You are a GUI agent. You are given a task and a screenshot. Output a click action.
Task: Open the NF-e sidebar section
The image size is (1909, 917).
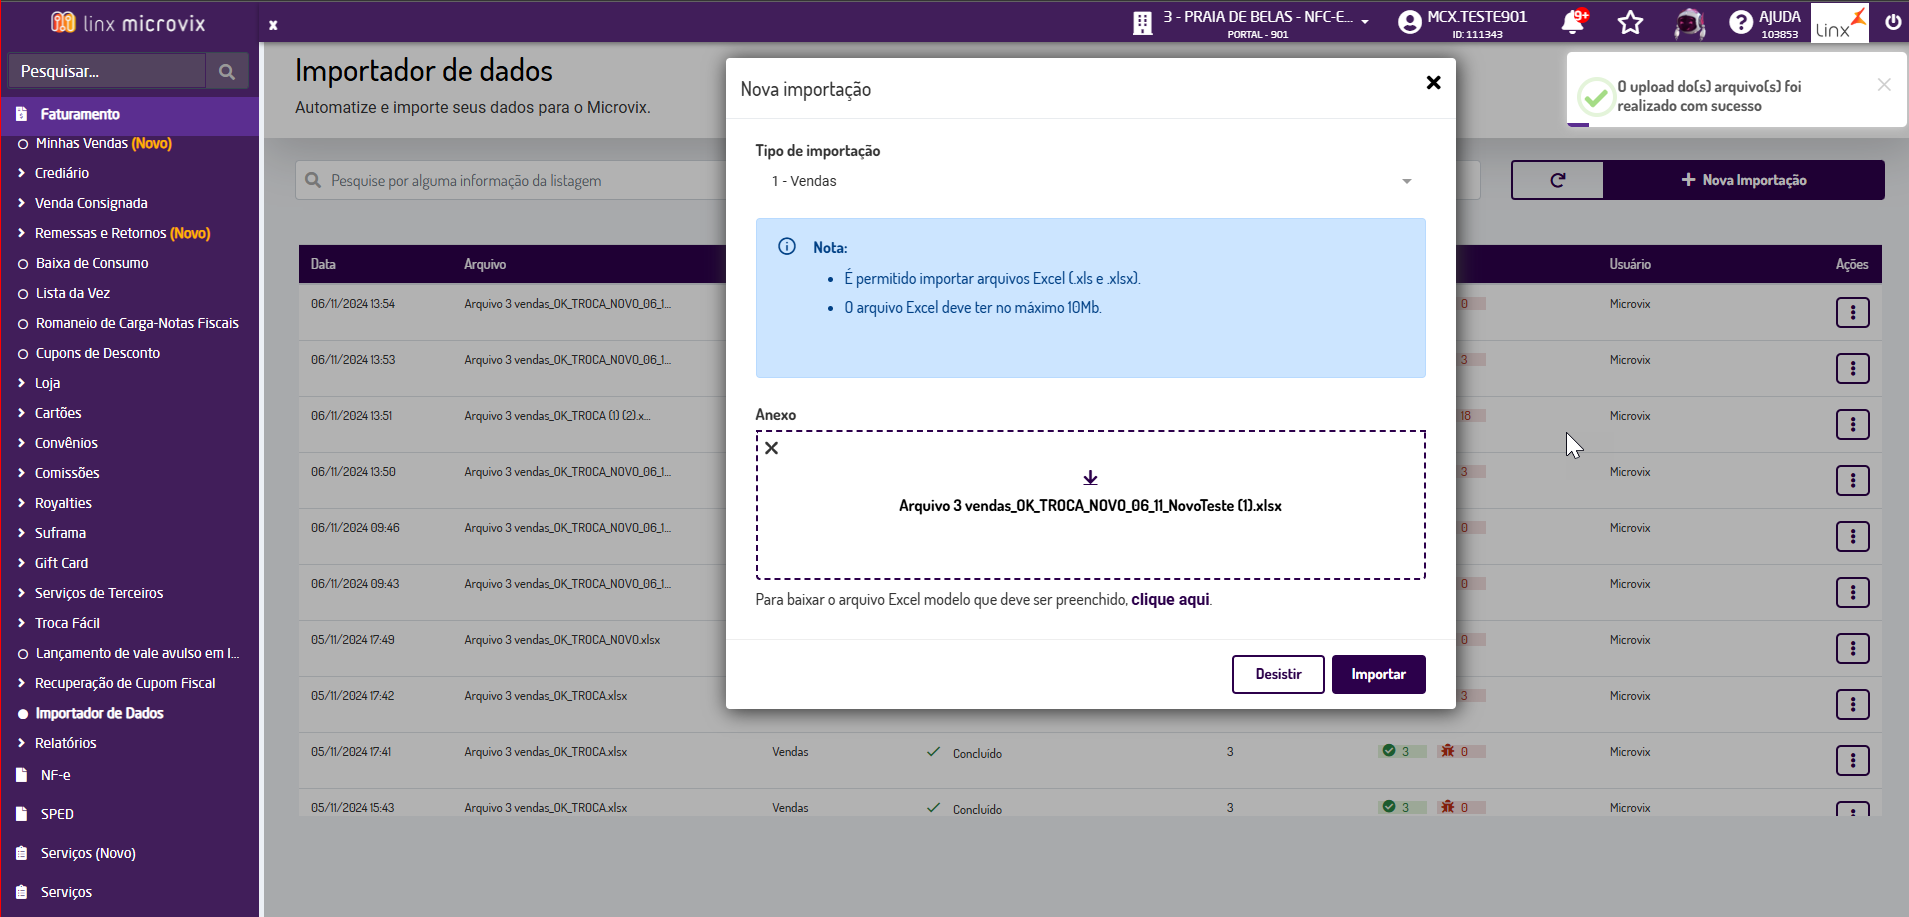tap(55, 775)
